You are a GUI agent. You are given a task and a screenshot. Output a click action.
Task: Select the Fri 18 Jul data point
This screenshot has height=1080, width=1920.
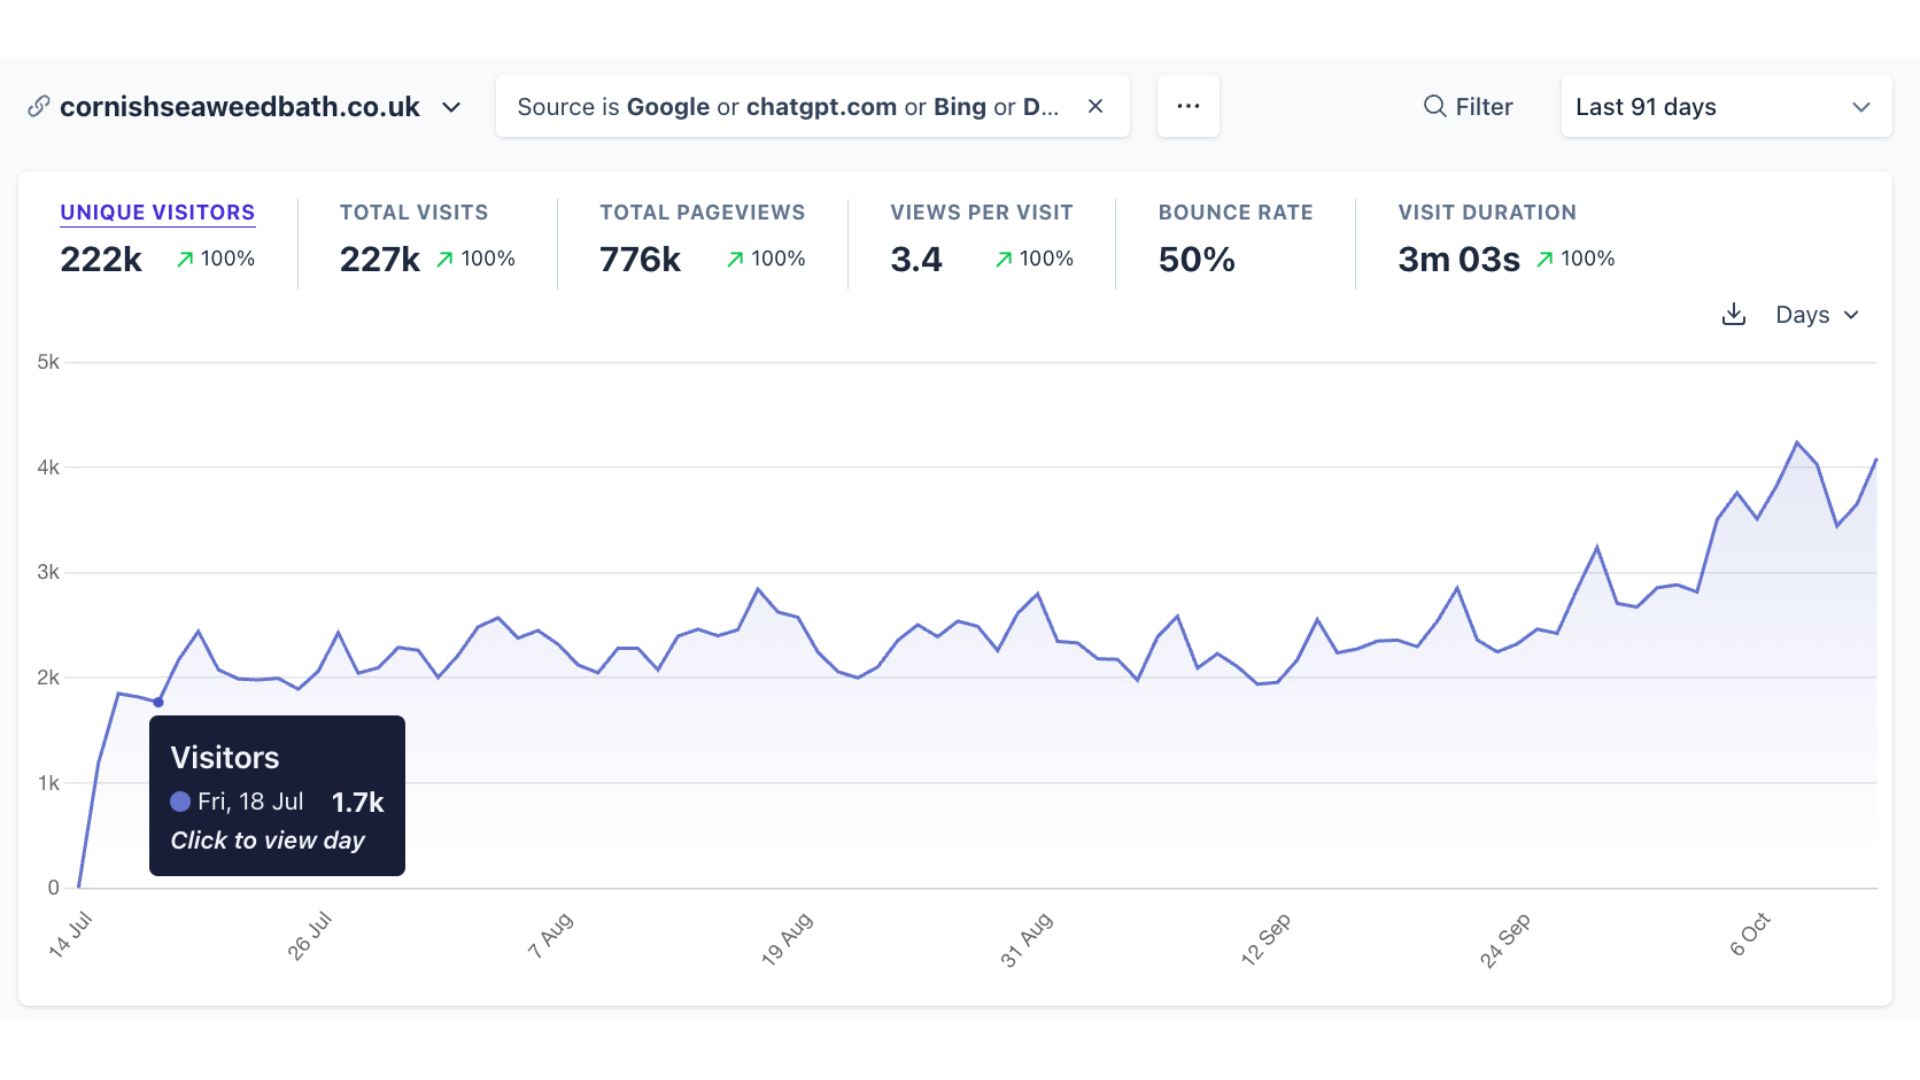pos(158,702)
